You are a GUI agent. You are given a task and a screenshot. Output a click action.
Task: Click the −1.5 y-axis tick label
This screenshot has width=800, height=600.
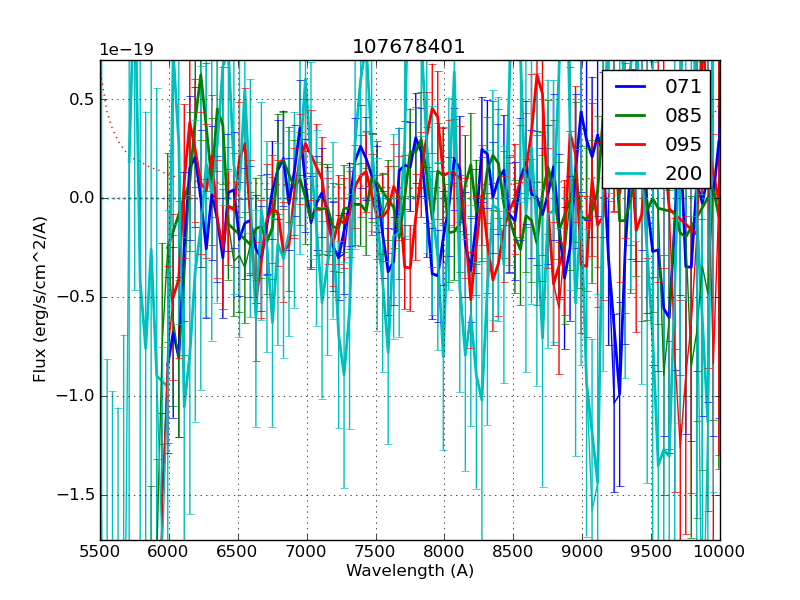pos(76,495)
